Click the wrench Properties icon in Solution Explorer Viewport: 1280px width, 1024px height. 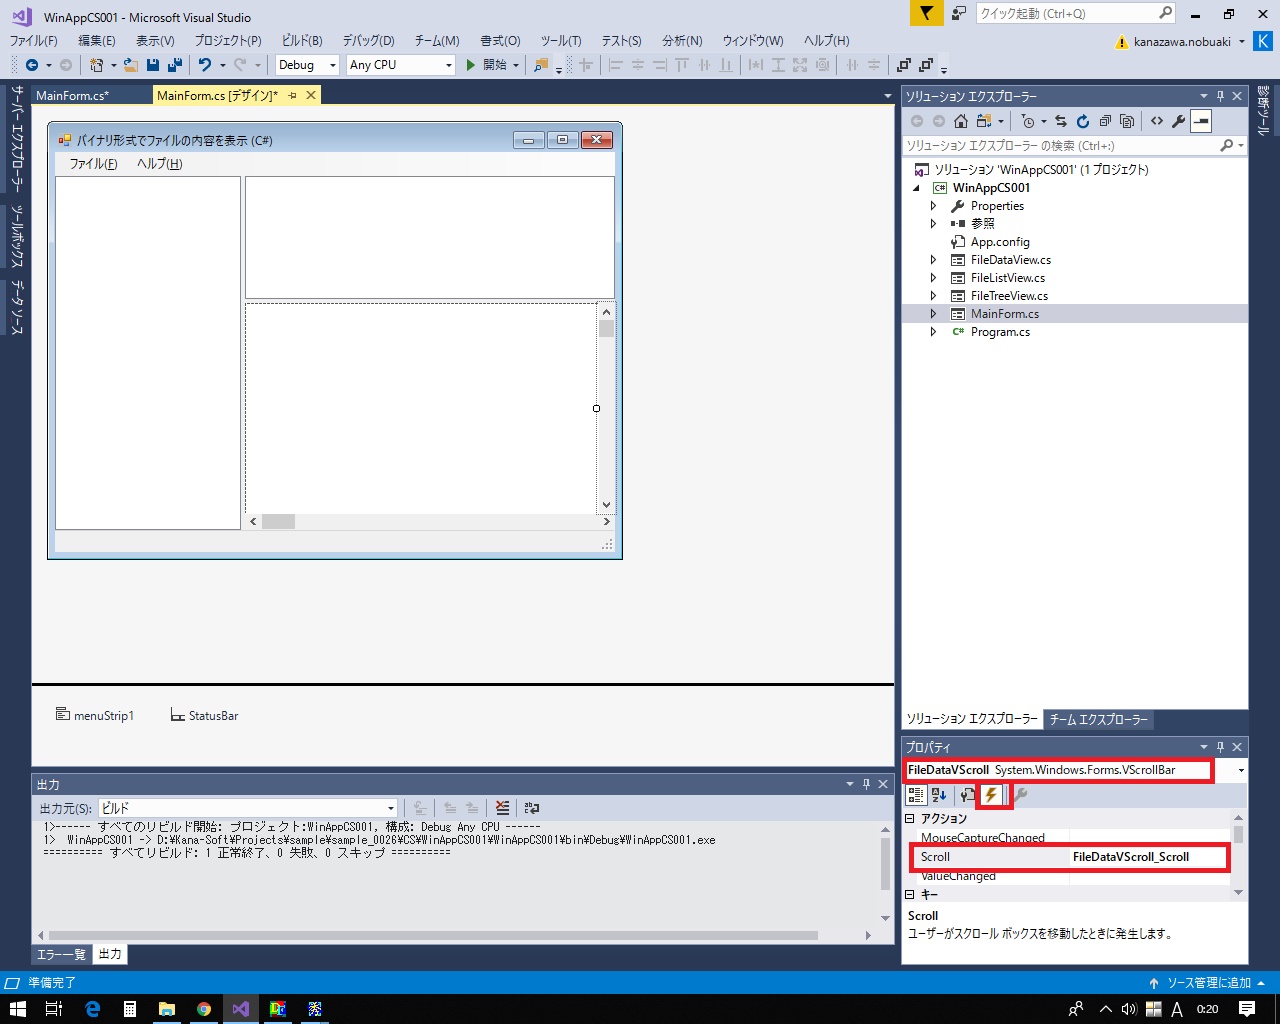click(1179, 121)
